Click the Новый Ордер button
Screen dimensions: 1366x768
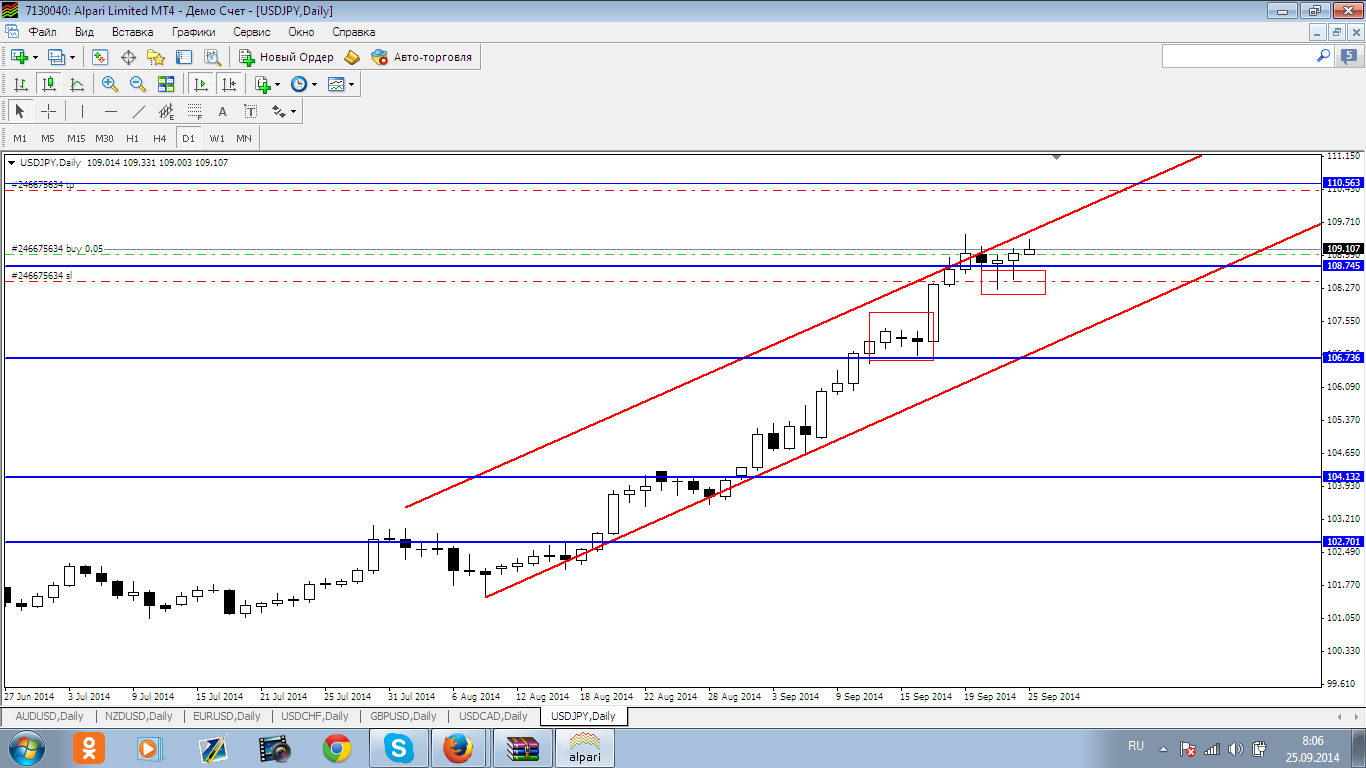point(286,57)
